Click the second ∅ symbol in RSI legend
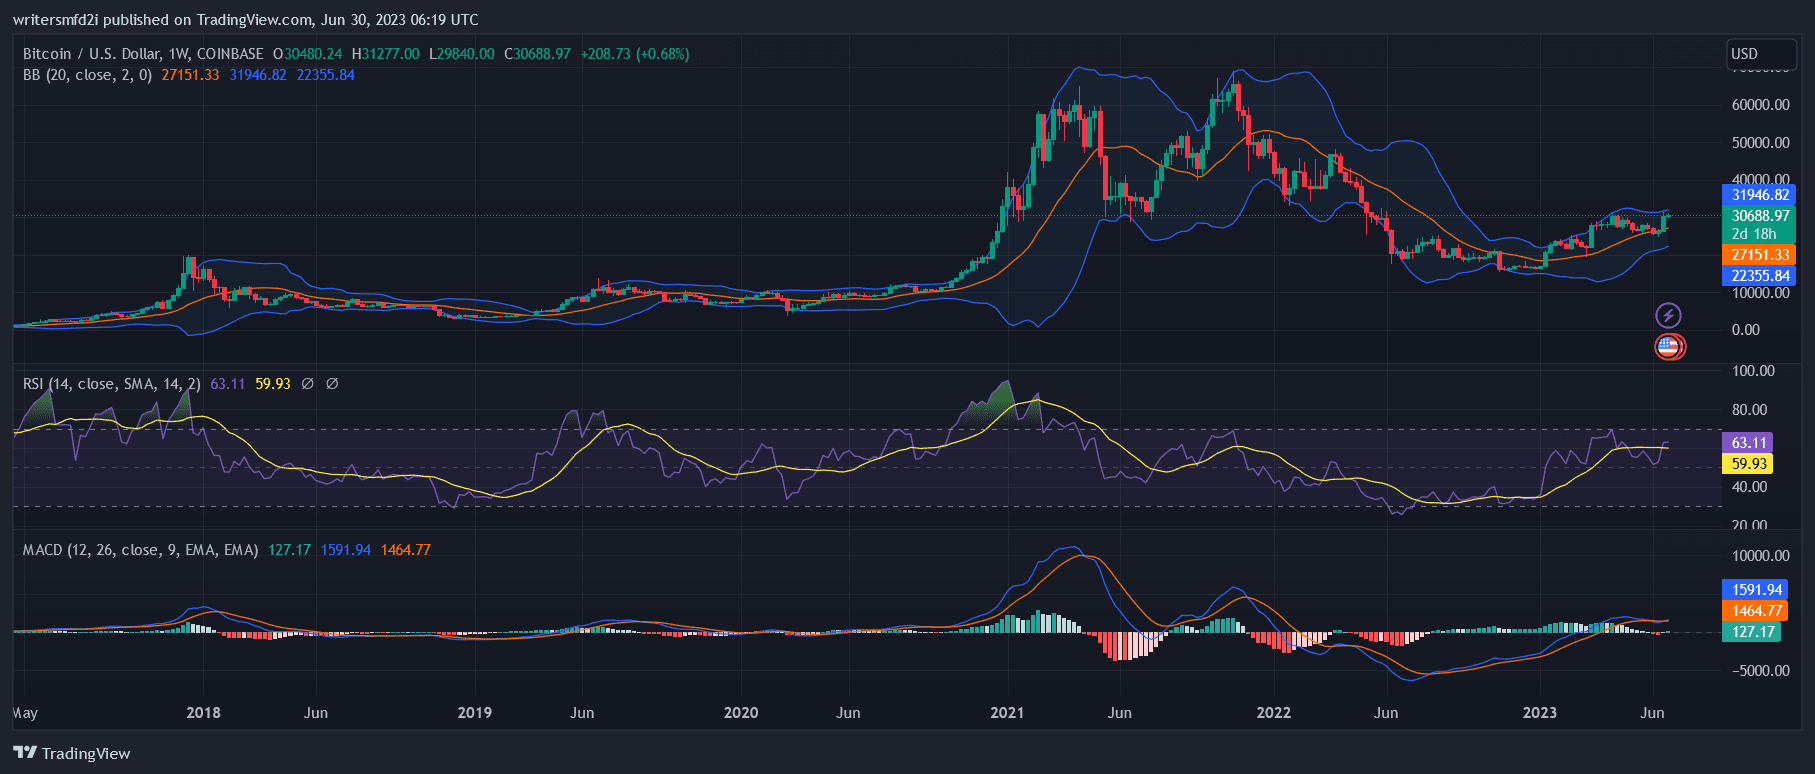 (x=332, y=384)
